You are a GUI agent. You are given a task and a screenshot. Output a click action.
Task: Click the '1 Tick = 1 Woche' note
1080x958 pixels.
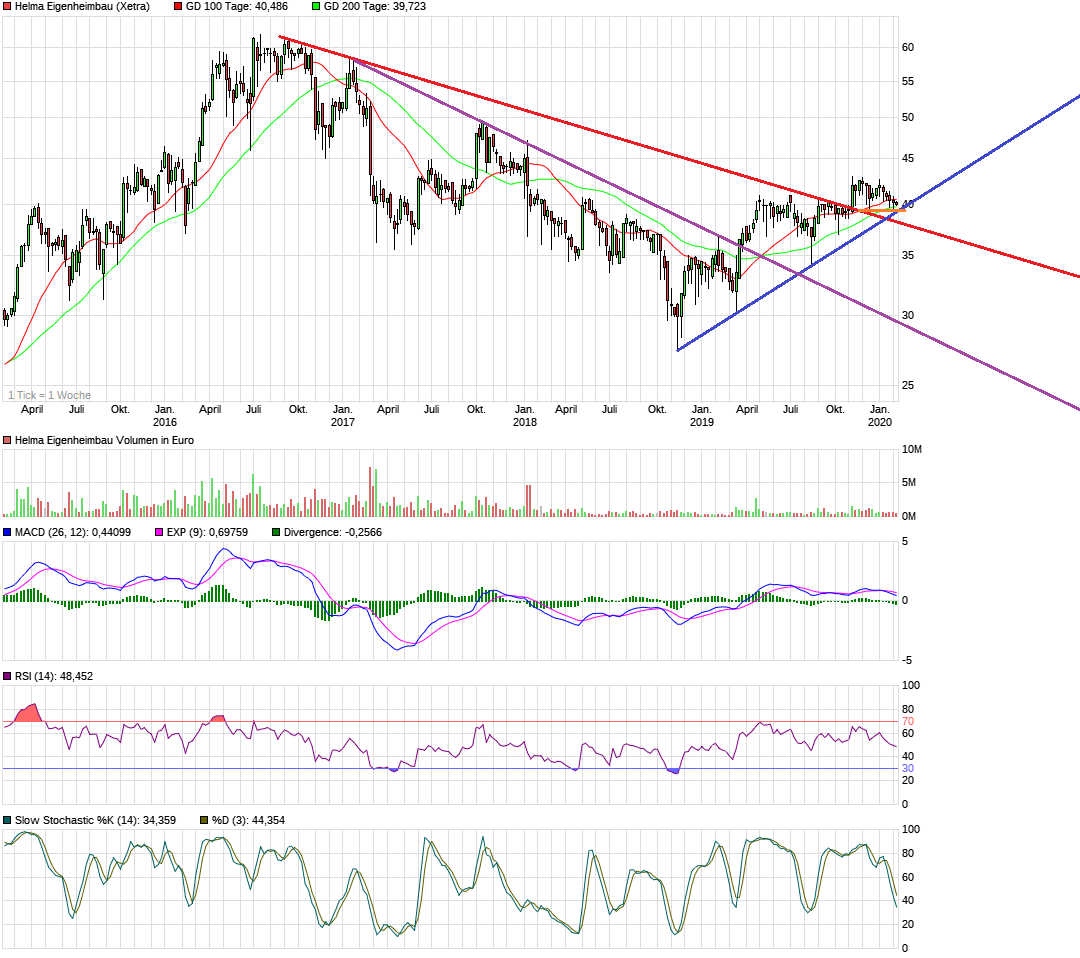[x=50, y=395]
